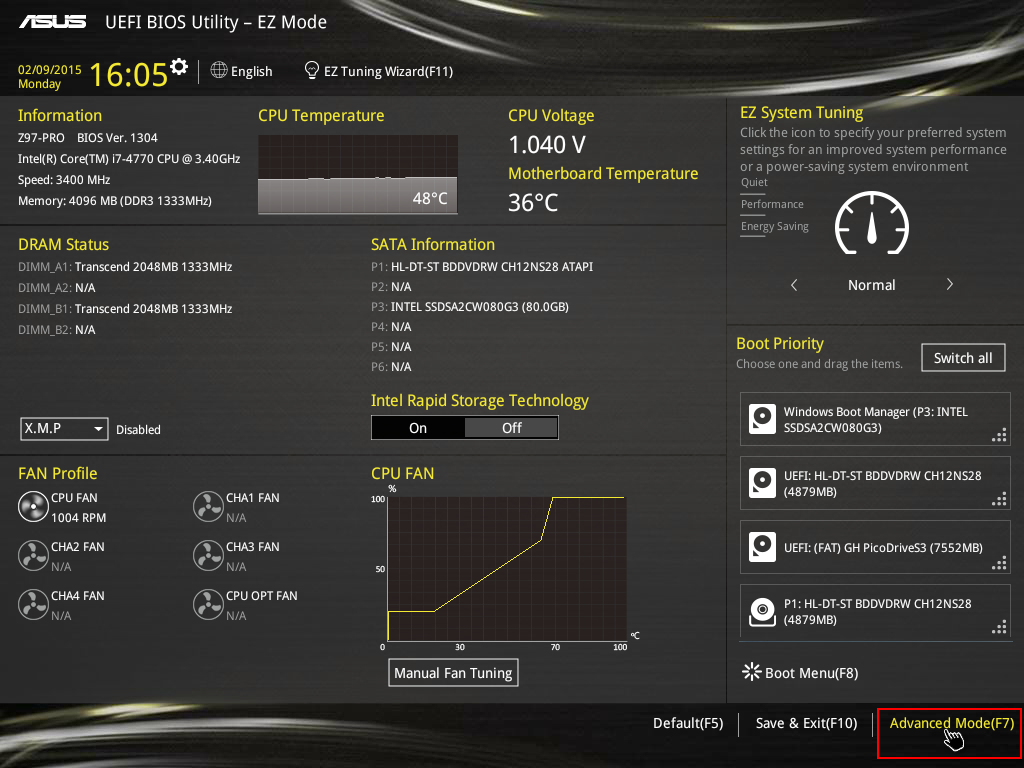Click DIMM_A1 Transcend 2048MB 1333MHz row

point(125,266)
